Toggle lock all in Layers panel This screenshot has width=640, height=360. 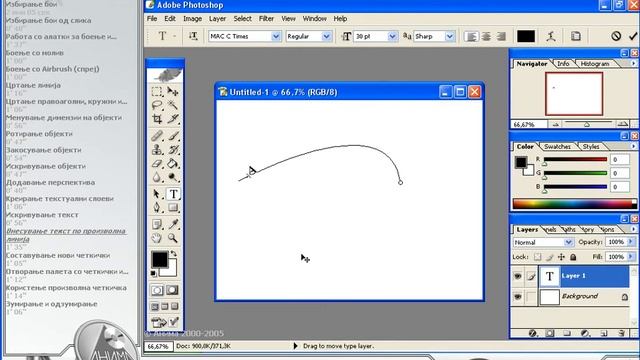point(573,257)
